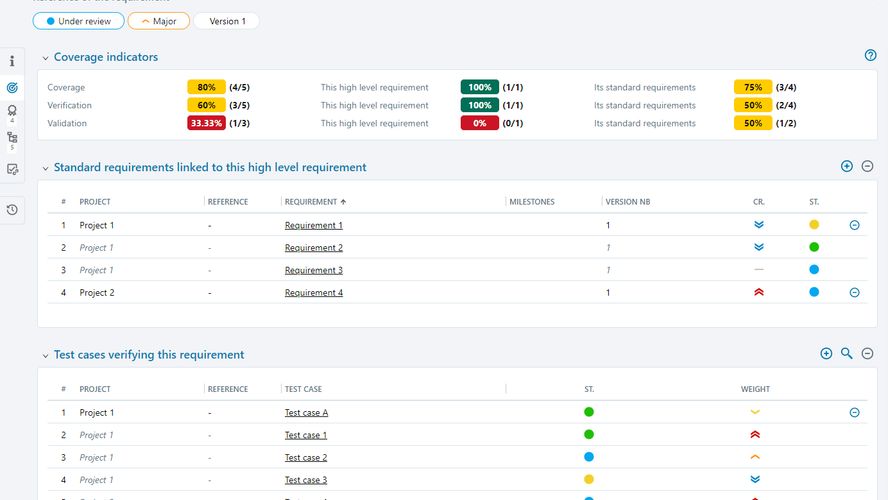Viewport: 888px width, 500px height.
Task: Add a standard requirement with plus icon
Action: [x=846, y=167]
